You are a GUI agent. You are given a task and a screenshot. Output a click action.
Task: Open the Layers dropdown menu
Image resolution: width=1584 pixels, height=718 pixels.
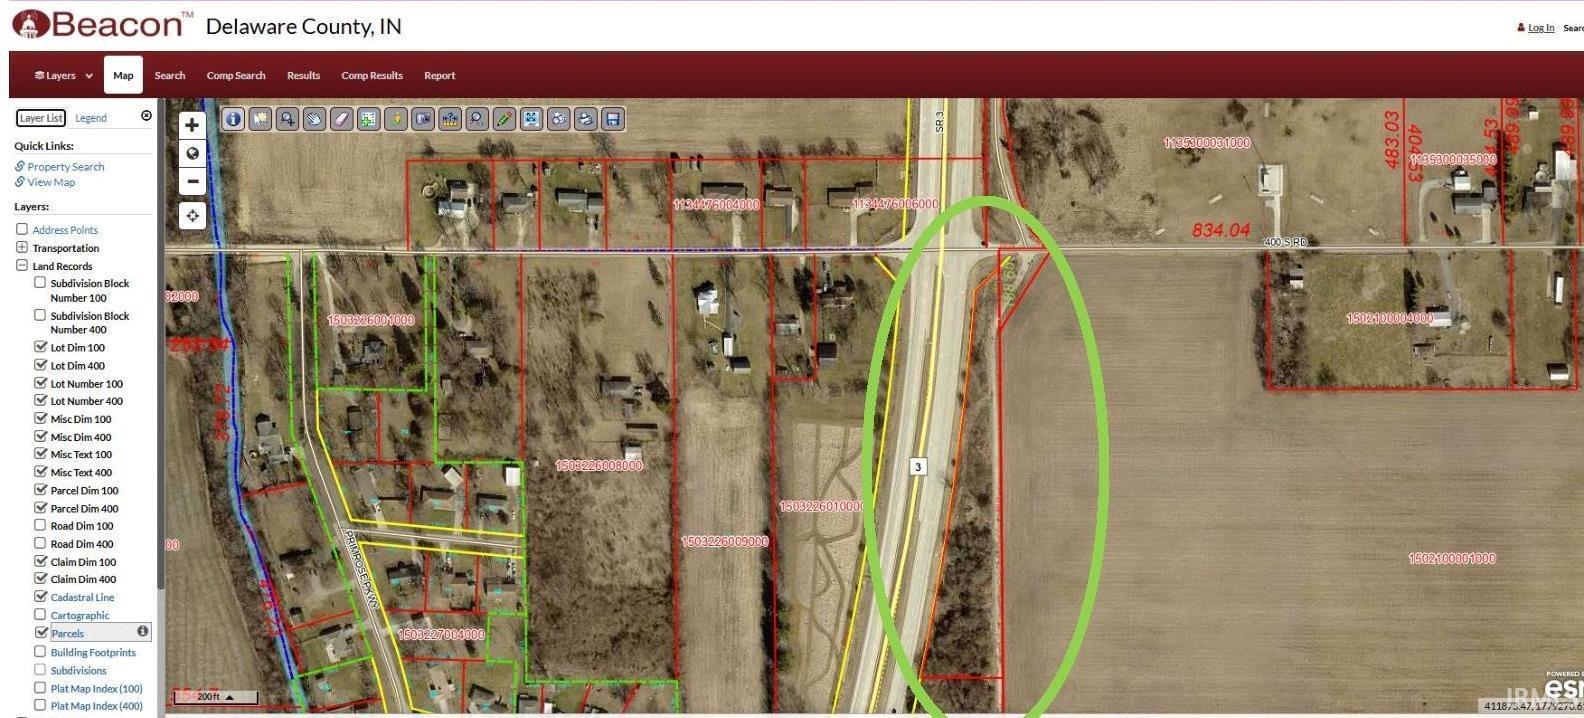63,75
